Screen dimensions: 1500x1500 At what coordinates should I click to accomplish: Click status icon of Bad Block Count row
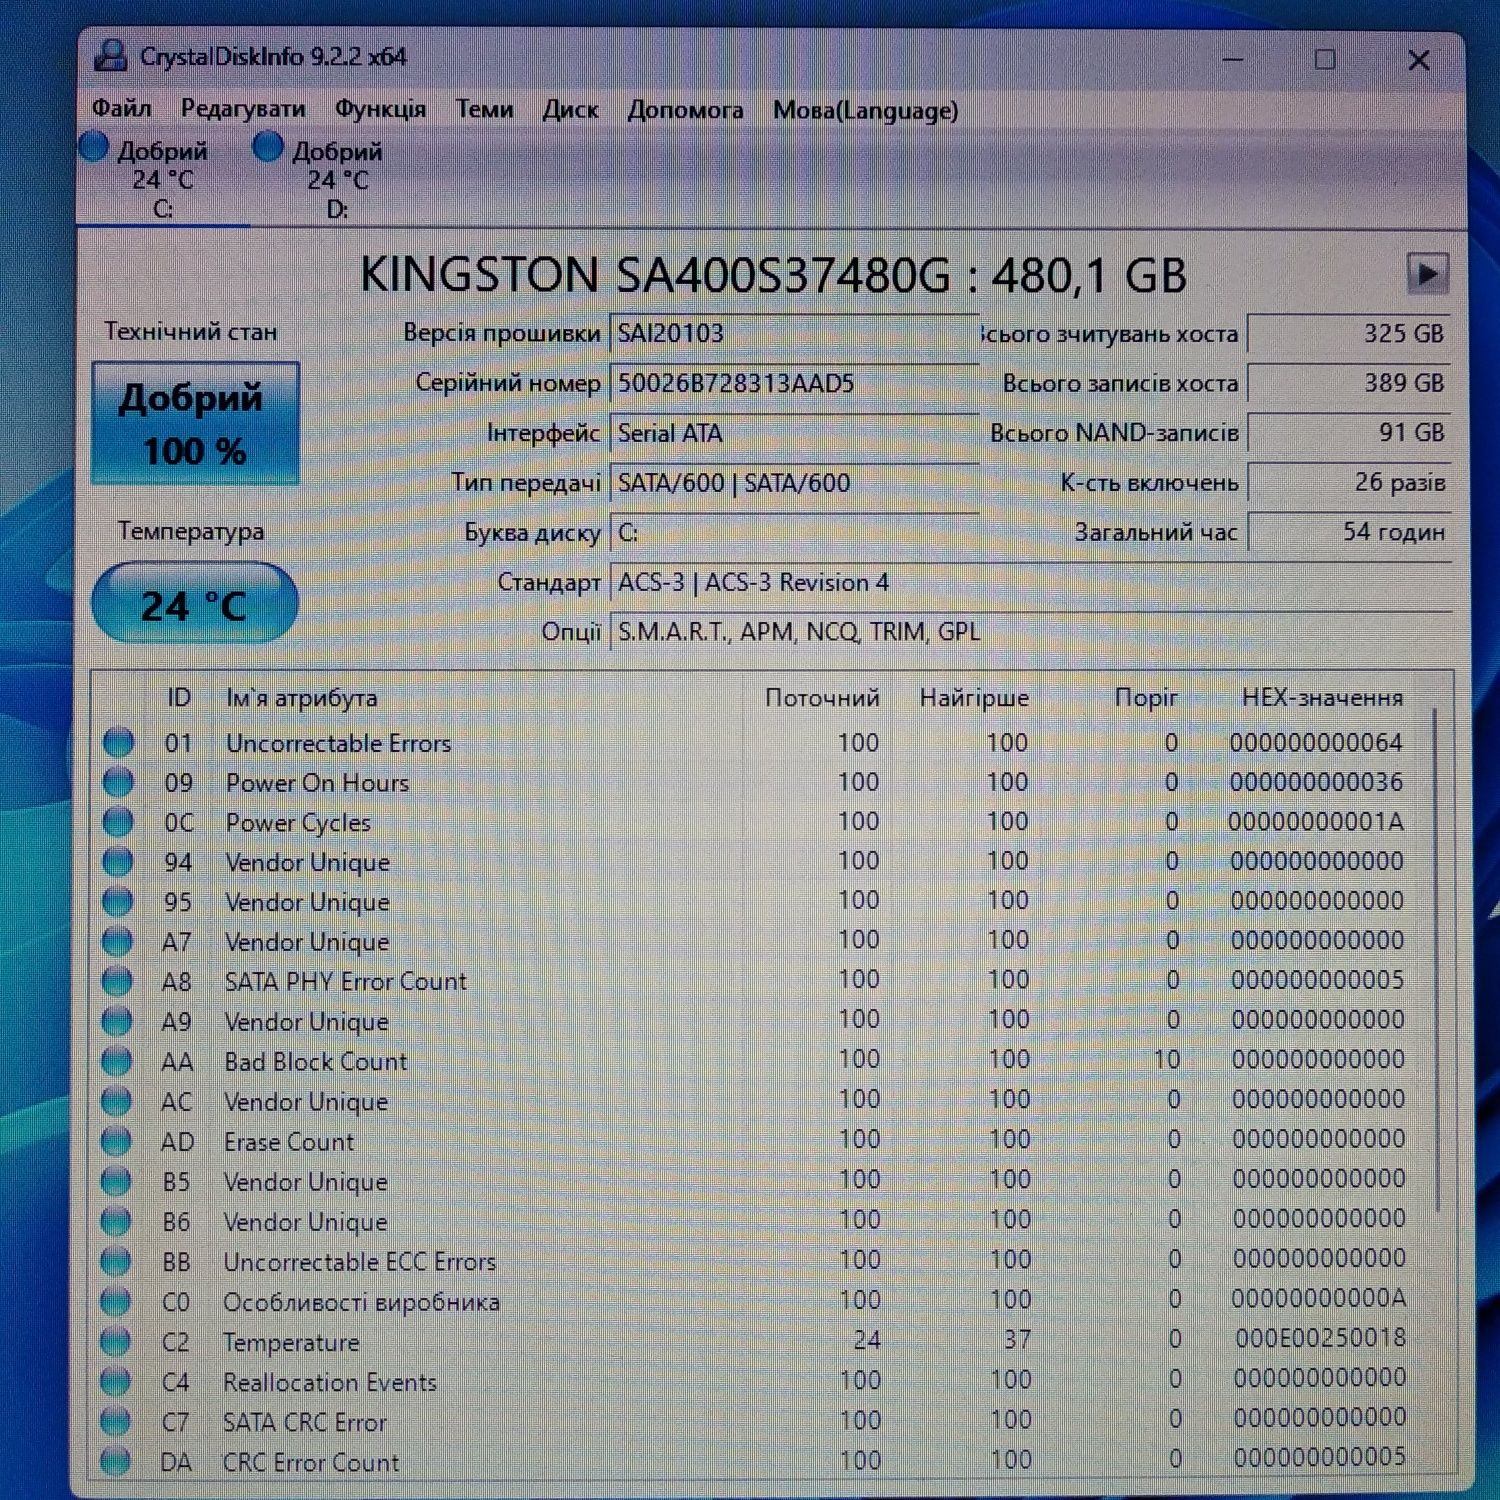tap(117, 1060)
